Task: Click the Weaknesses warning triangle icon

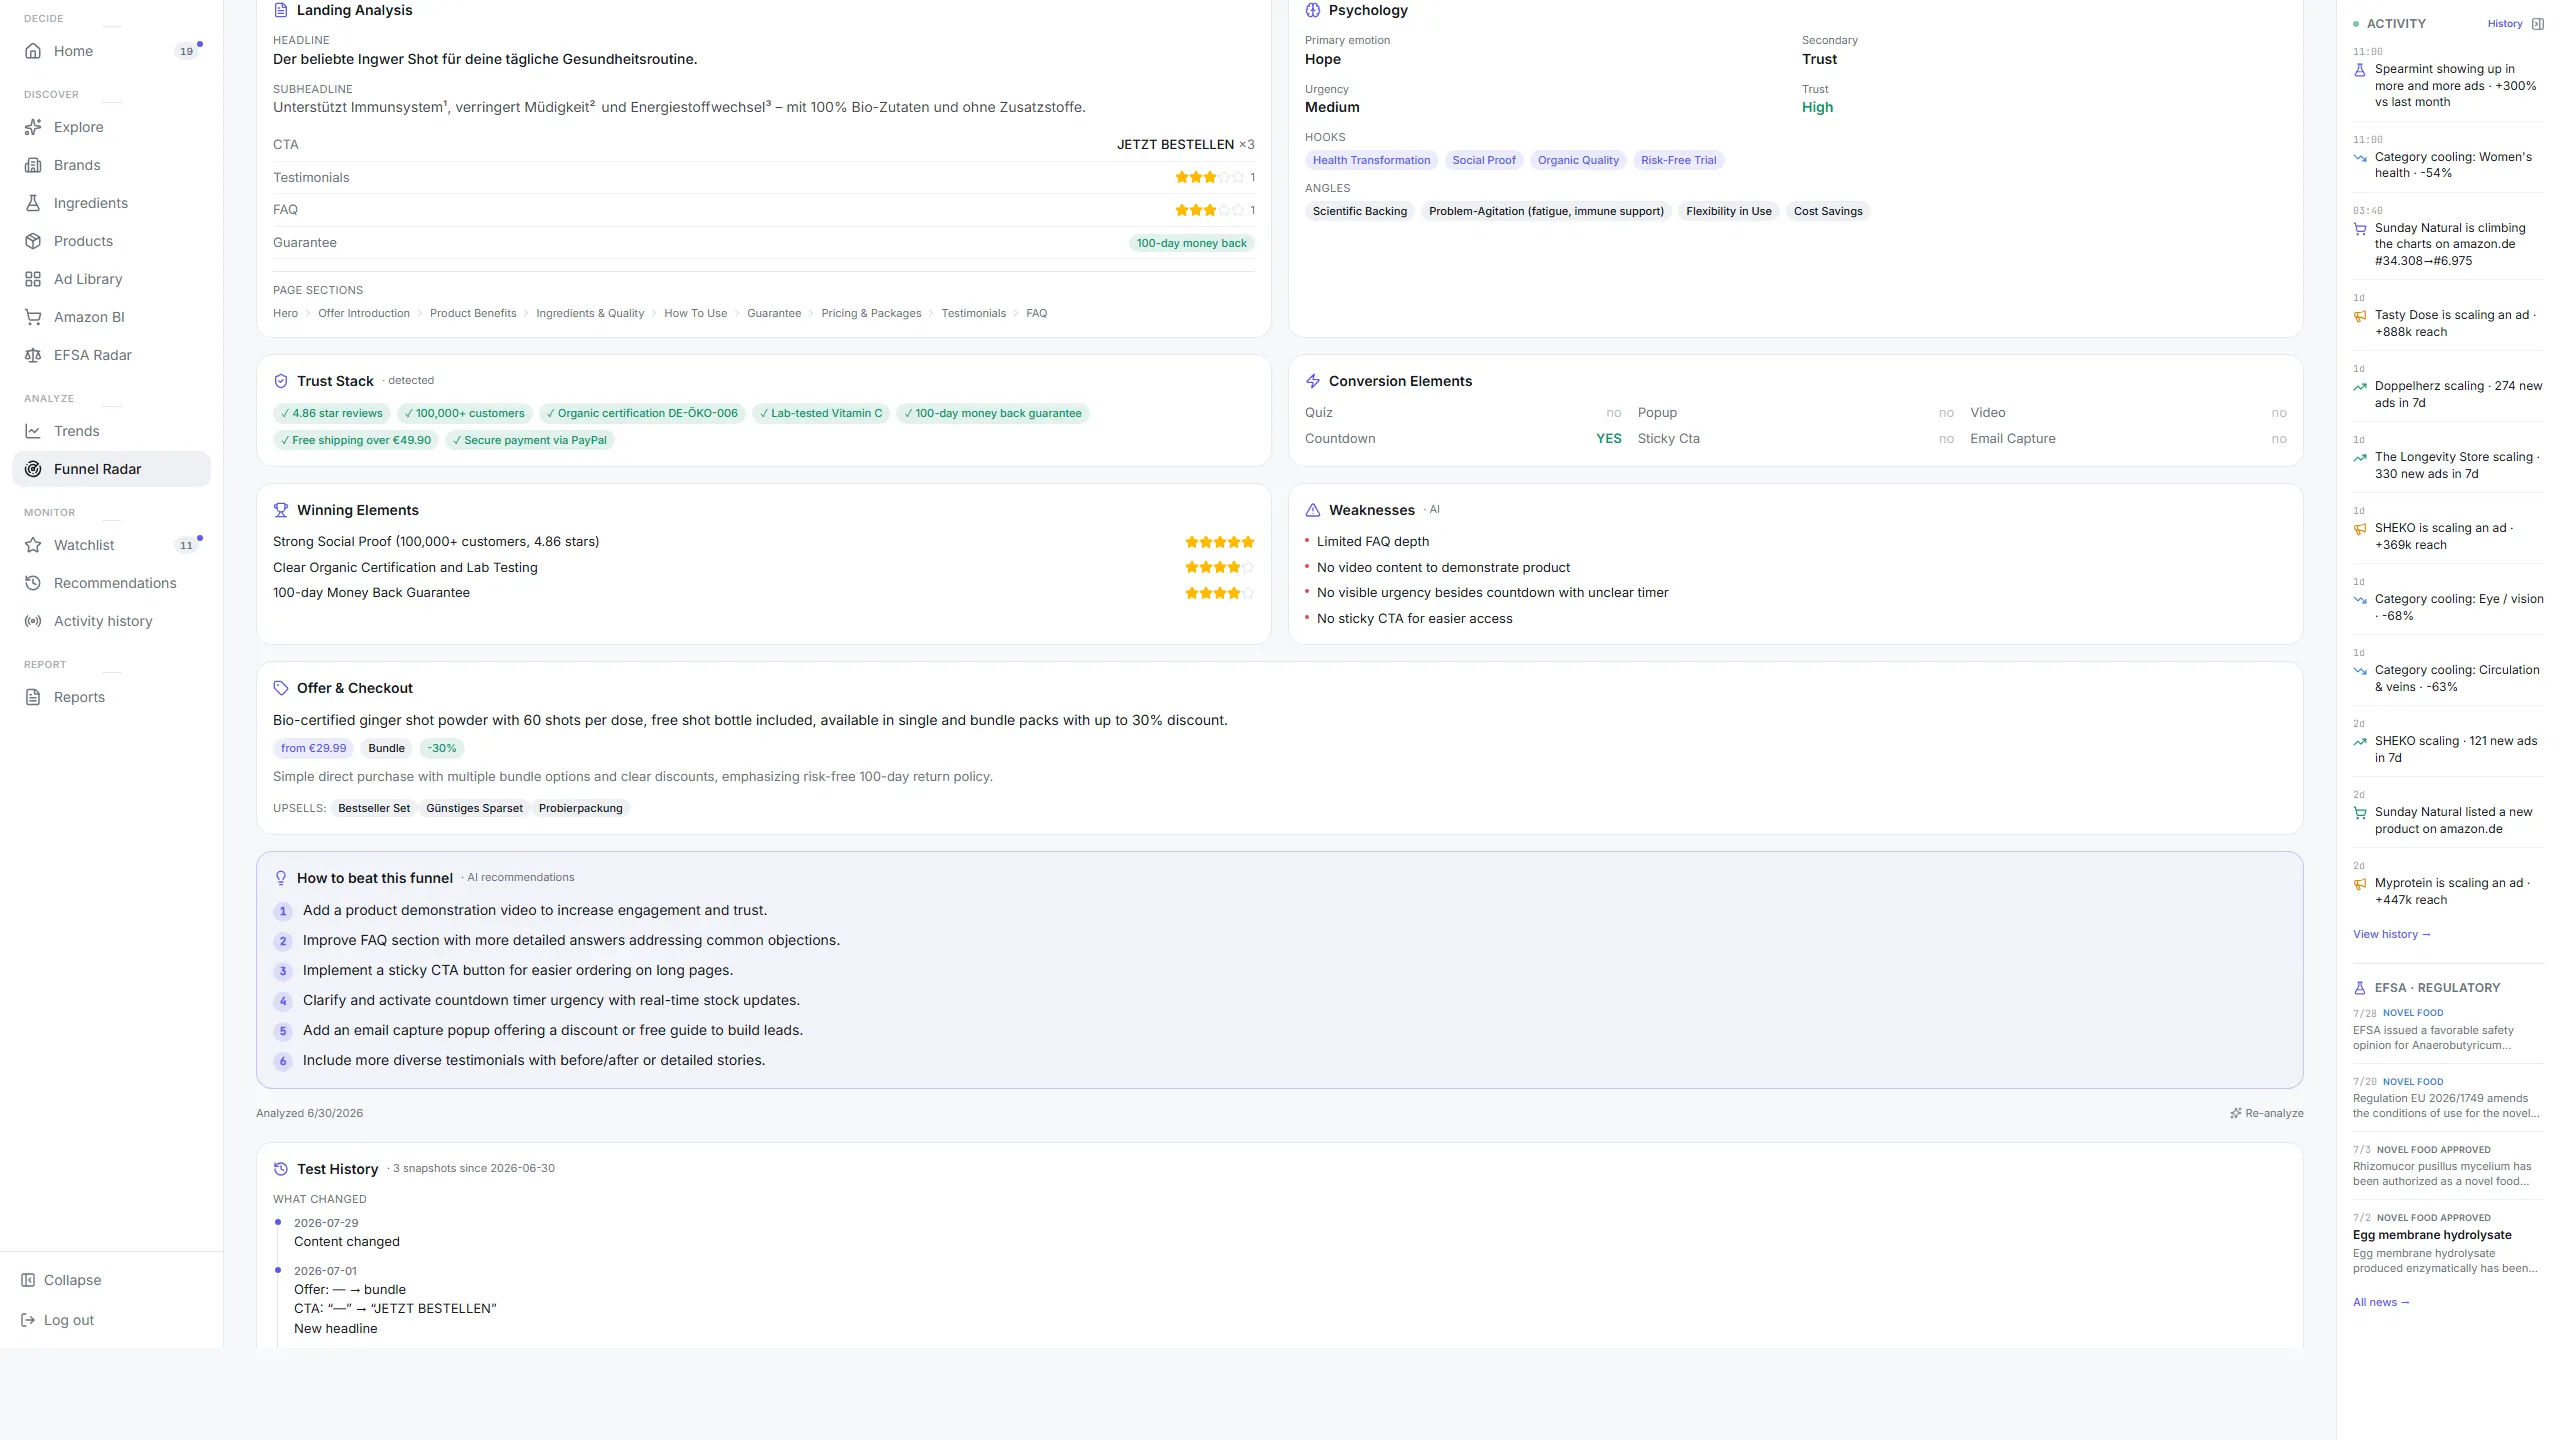Action: click(x=1313, y=510)
